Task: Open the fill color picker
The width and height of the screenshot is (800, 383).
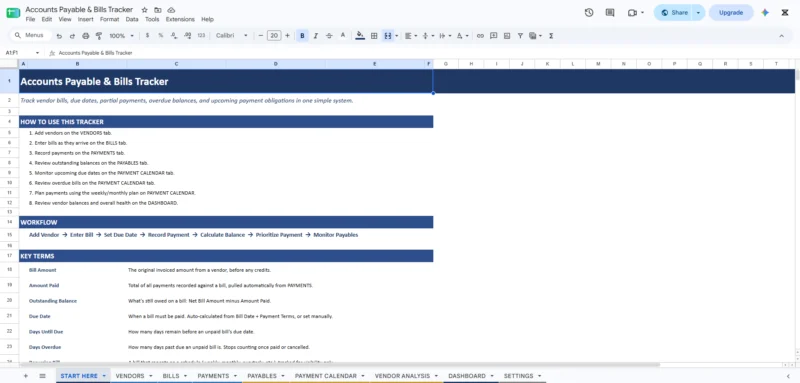Action: pos(360,36)
